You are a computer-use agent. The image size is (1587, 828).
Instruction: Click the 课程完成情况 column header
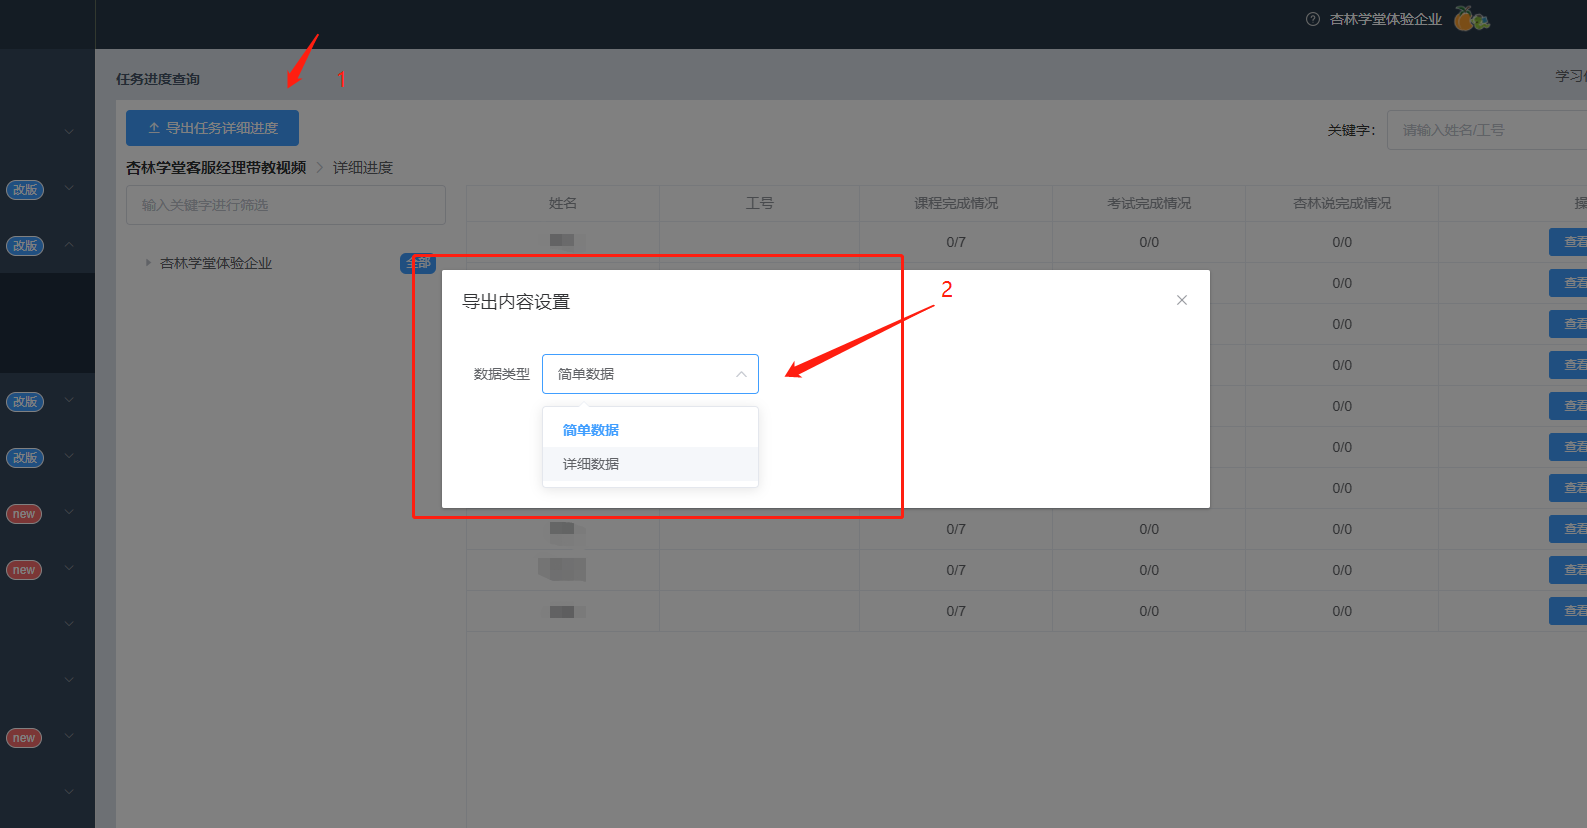tap(956, 203)
